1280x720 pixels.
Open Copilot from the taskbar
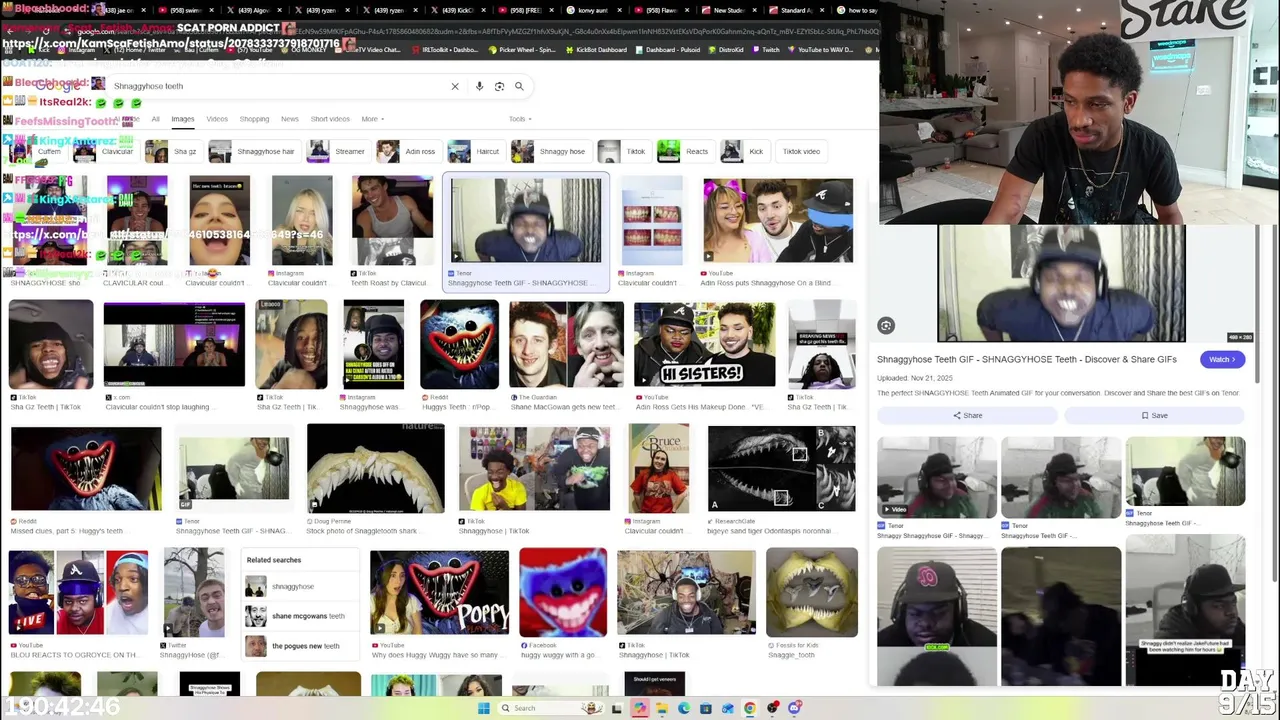[639, 708]
